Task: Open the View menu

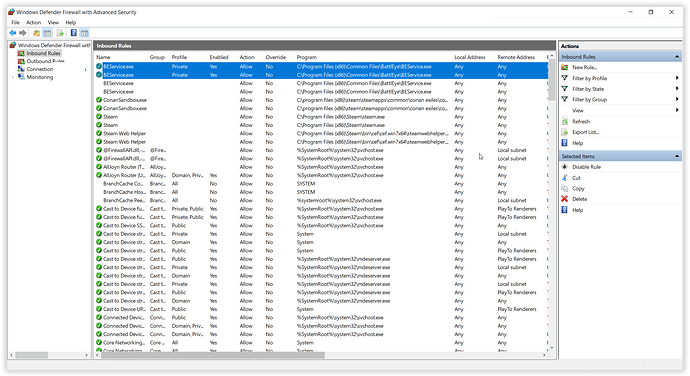Action: tap(53, 22)
